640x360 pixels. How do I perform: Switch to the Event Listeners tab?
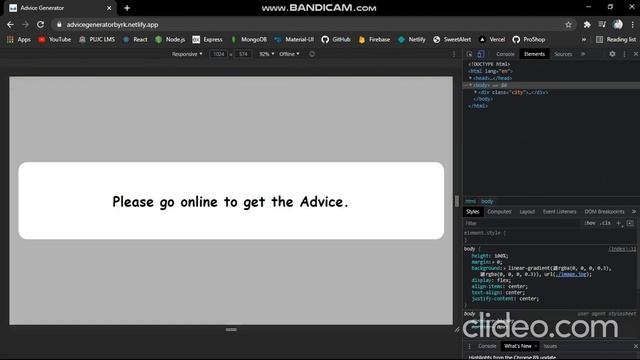tap(559, 211)
